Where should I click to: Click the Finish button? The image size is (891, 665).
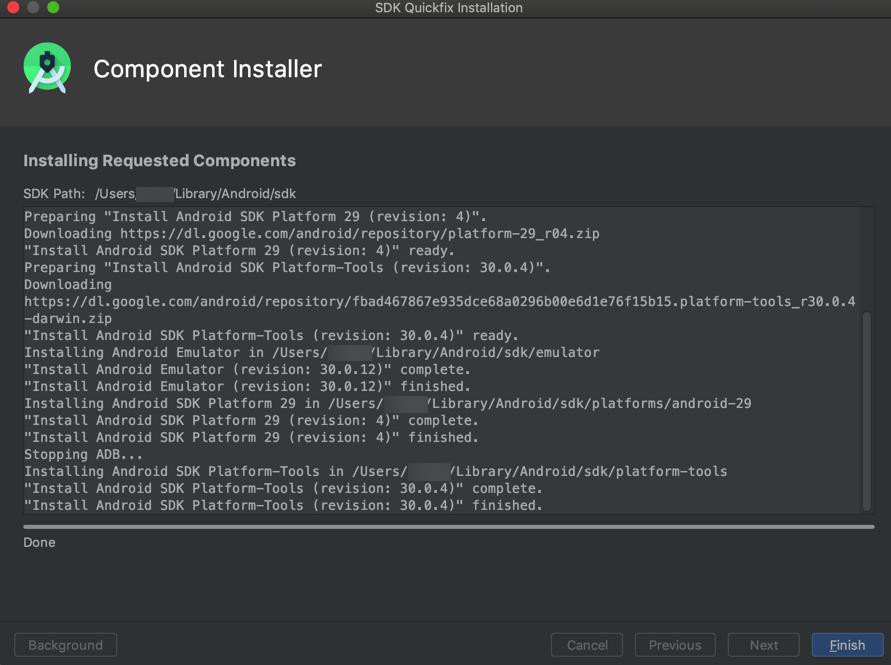click(x=847, y=645)
